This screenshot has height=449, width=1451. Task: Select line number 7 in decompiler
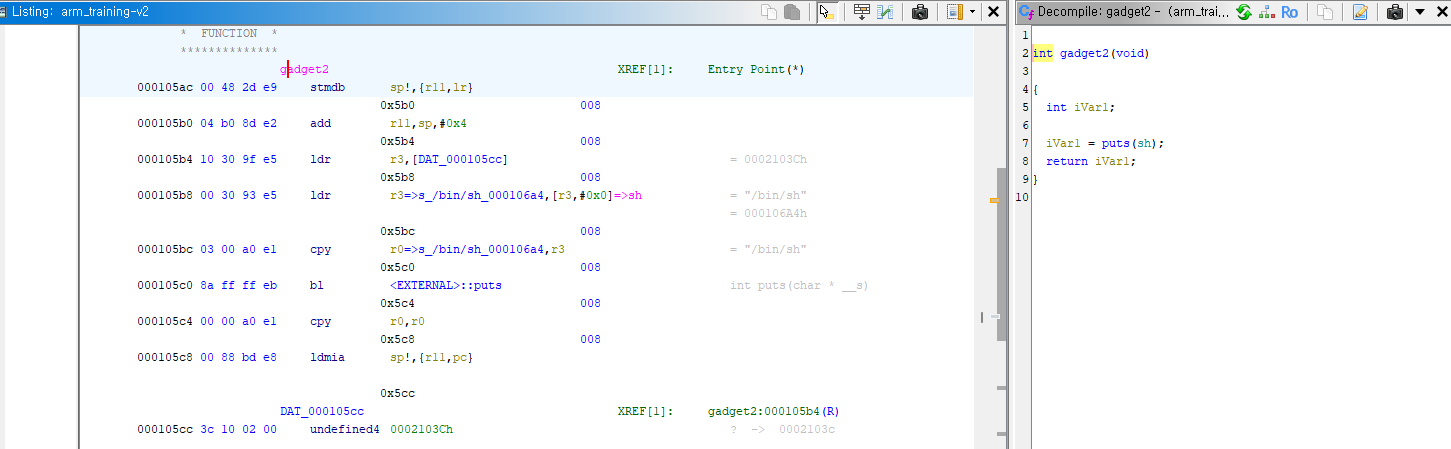[1025, 143]
